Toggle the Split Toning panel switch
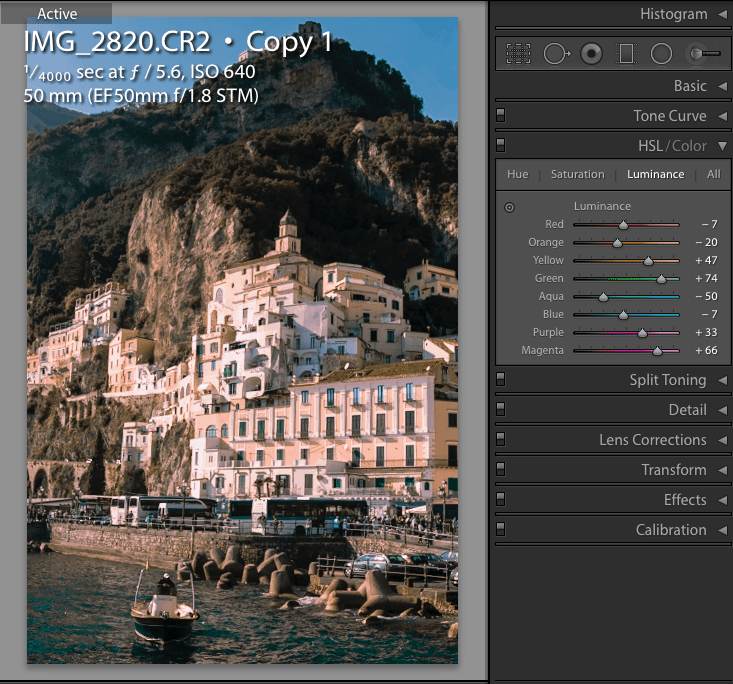This screenshot has width=733, height=684. coord(501,379)
